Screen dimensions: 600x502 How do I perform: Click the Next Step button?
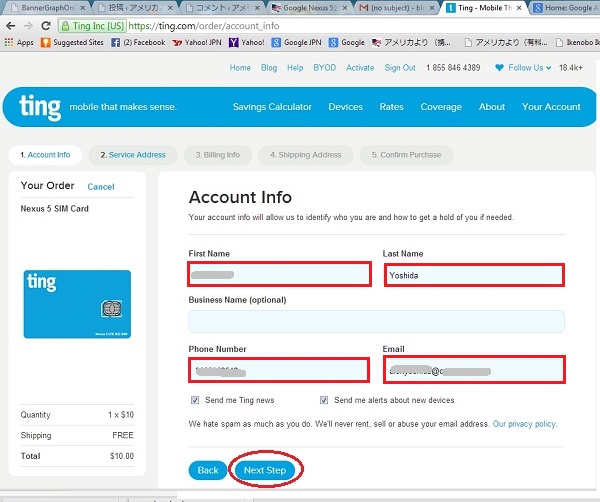[265, 470]
